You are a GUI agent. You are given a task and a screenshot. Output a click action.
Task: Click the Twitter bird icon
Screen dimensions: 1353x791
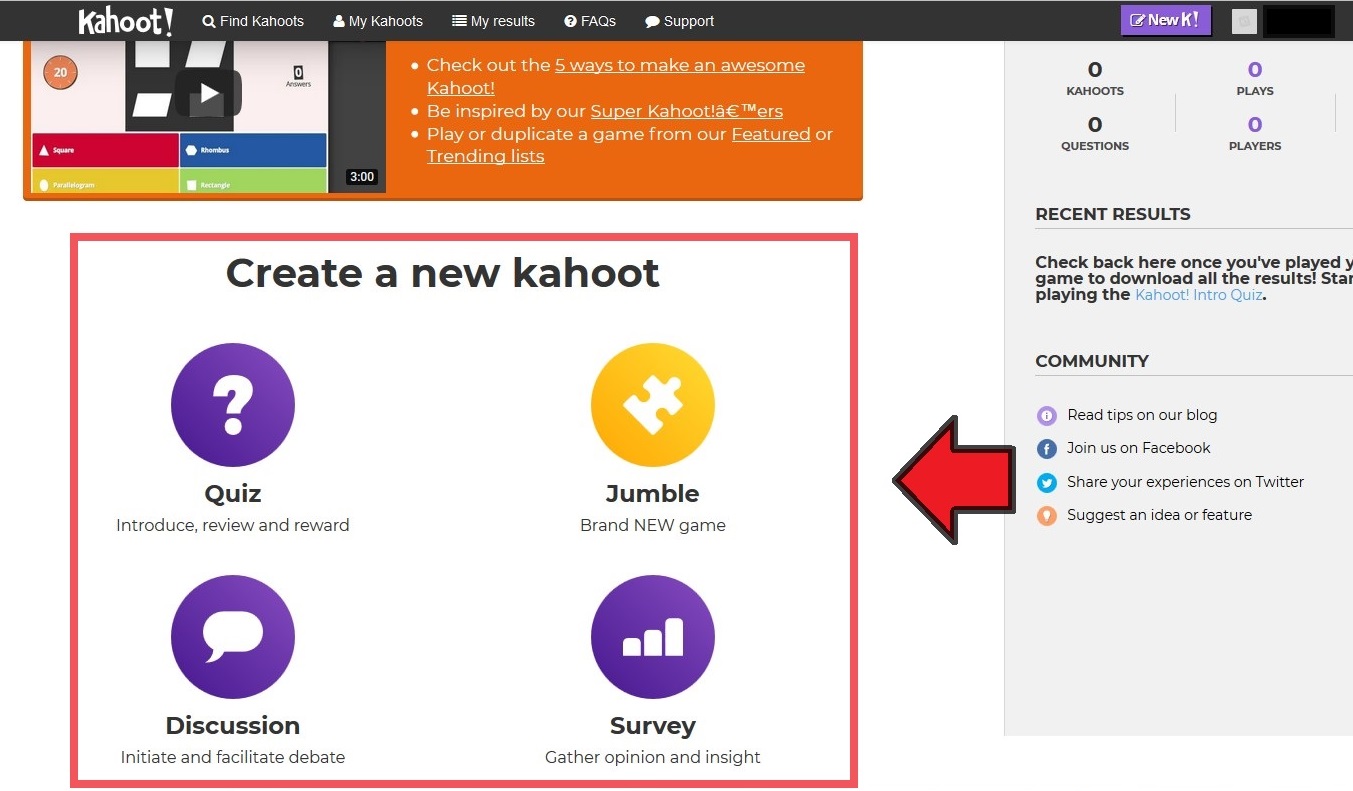1046,483
